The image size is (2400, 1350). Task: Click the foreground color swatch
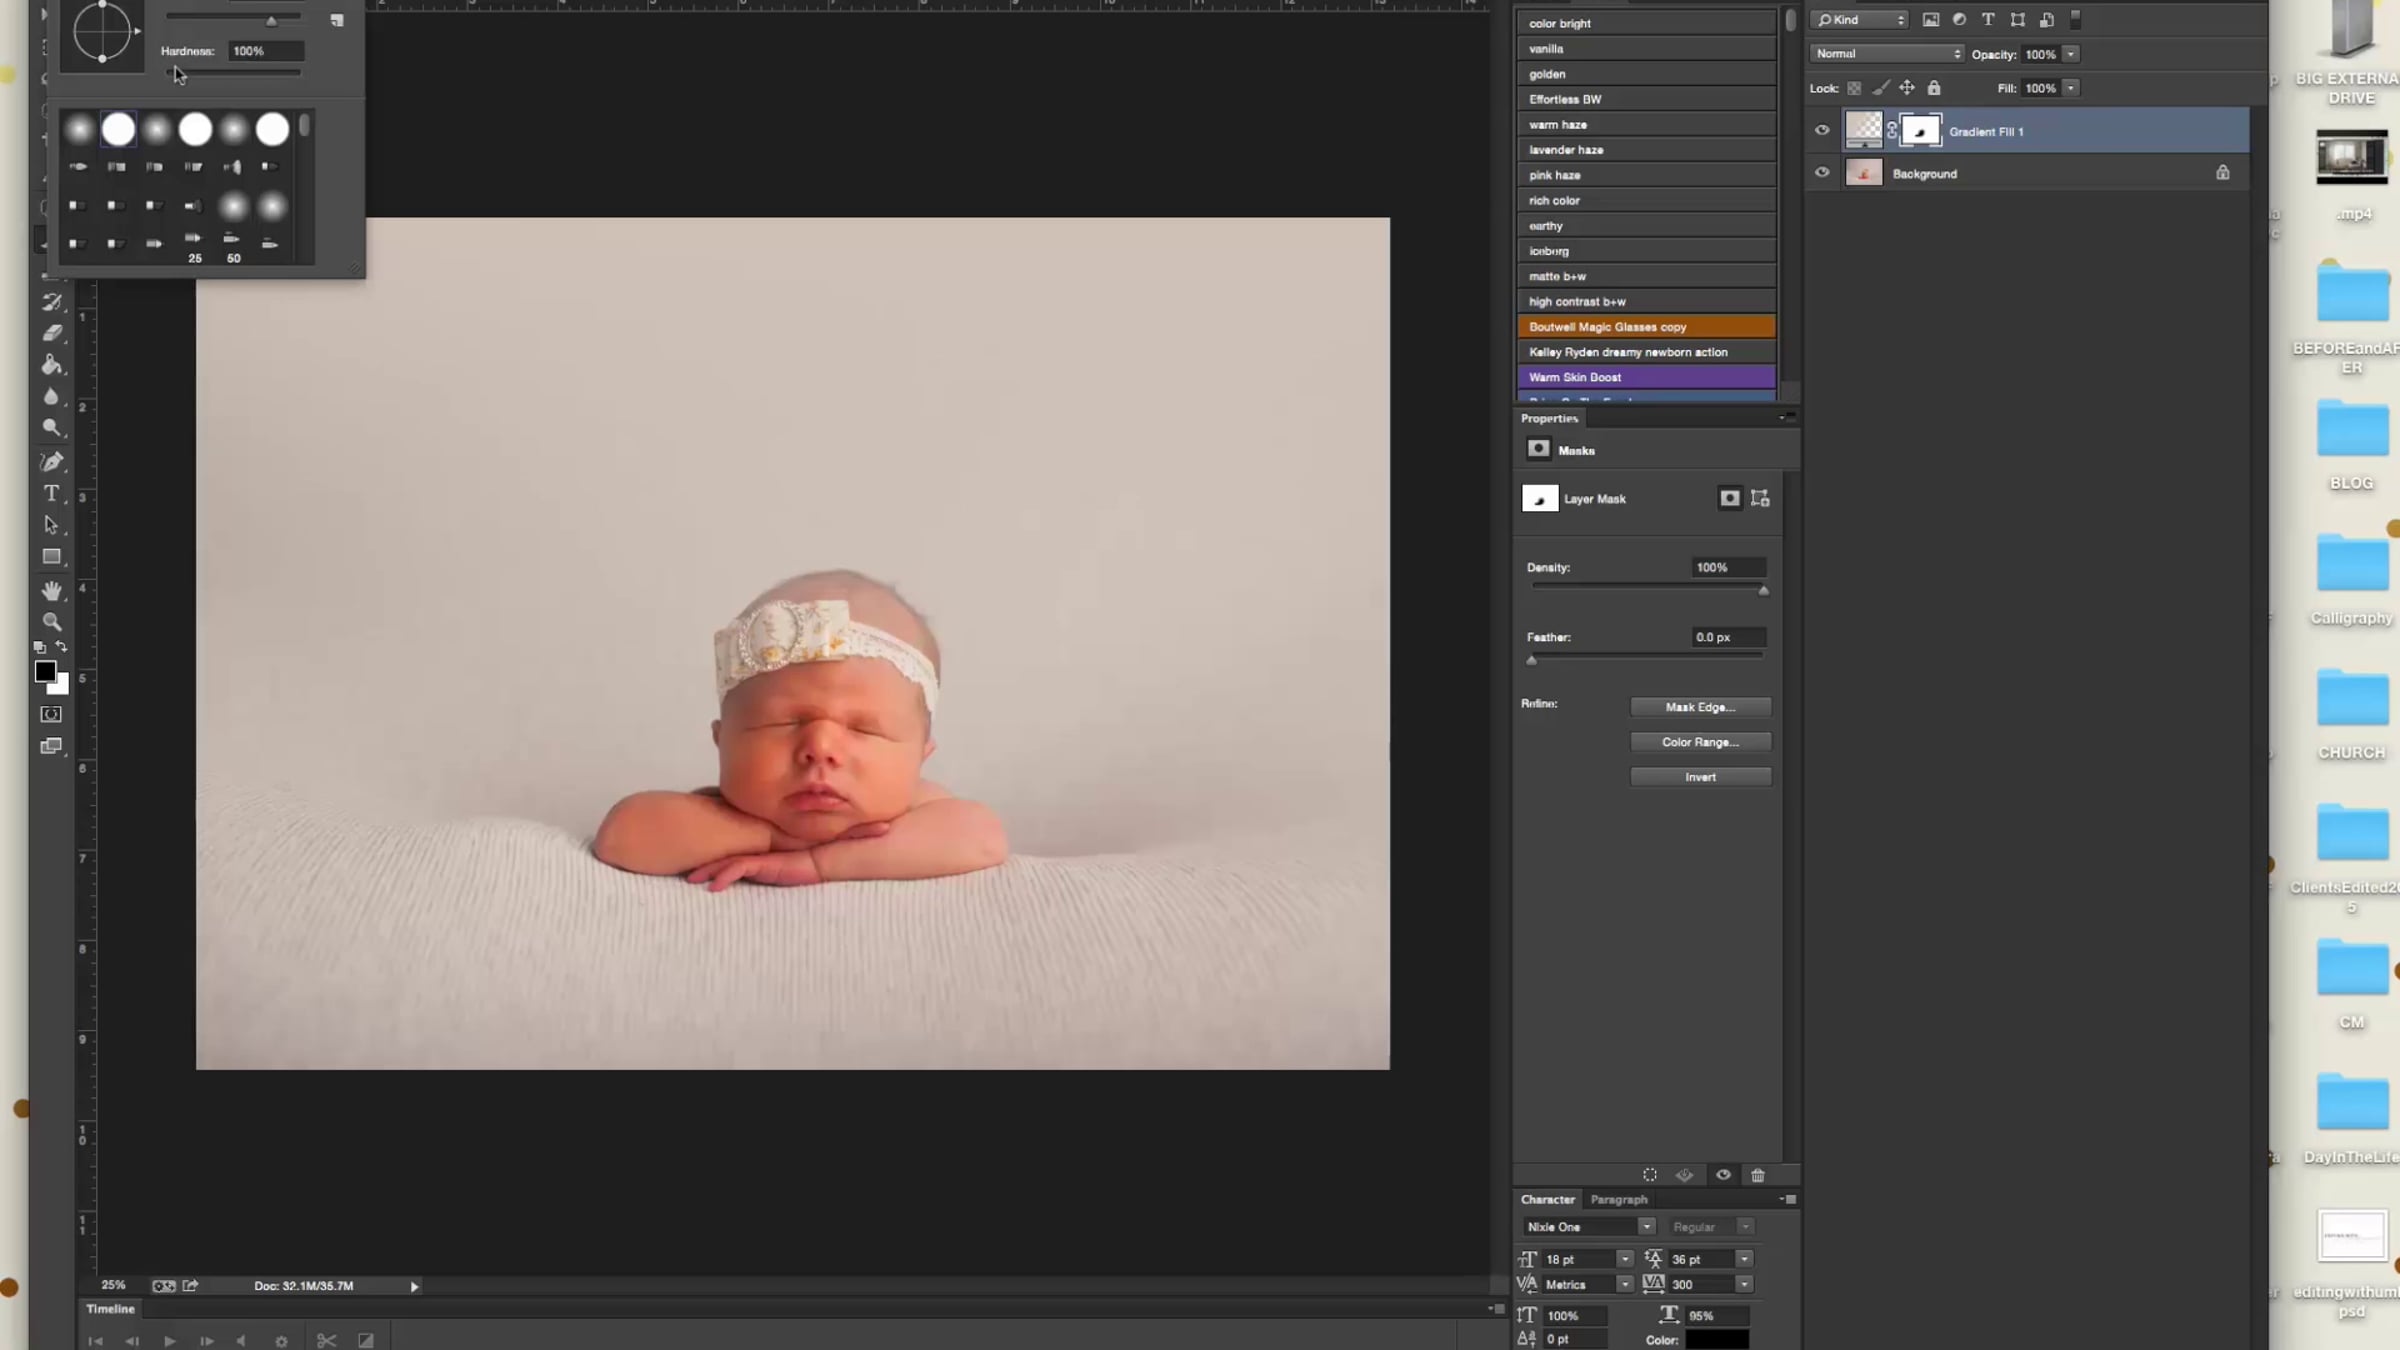(x=45, y=672)
